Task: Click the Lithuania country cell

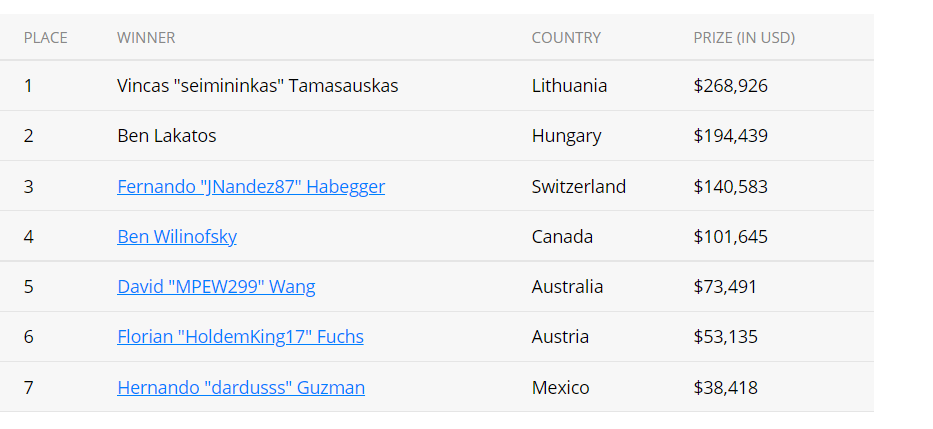Action: [569, 86]
